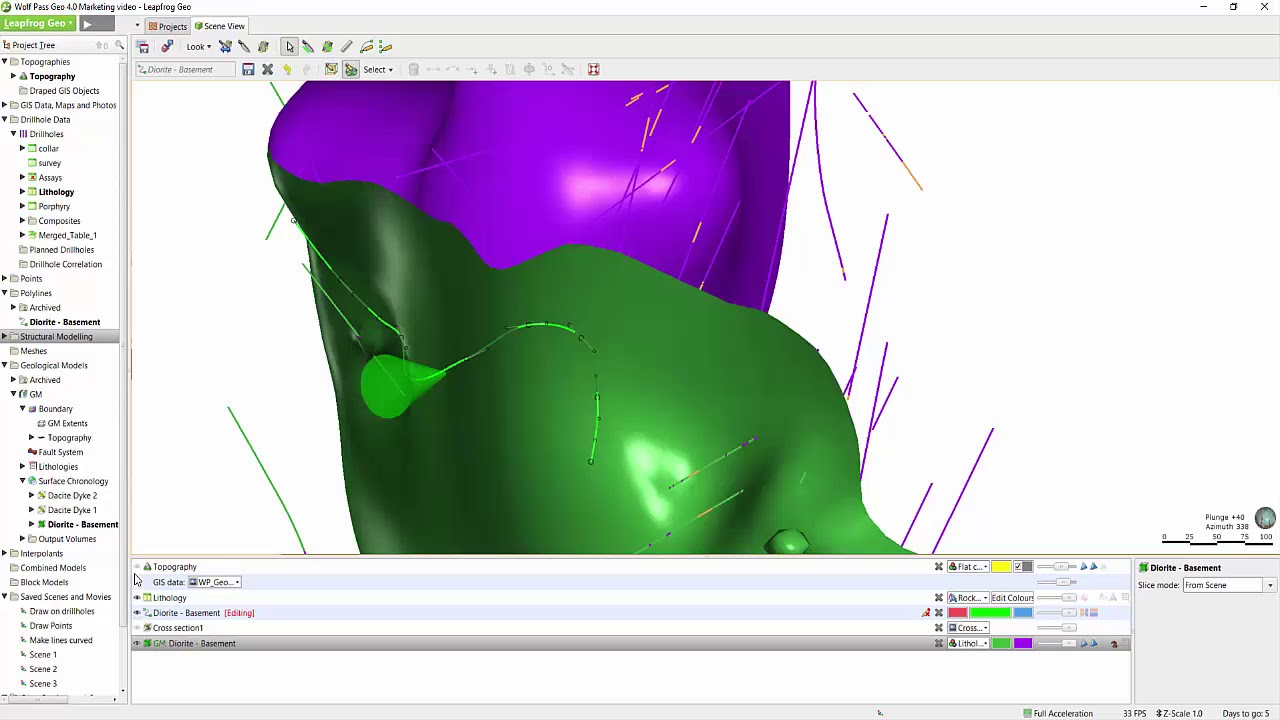Click the ruler measurement tool
The height and width of the screenshot is (720, 1280).
(346, 47)
